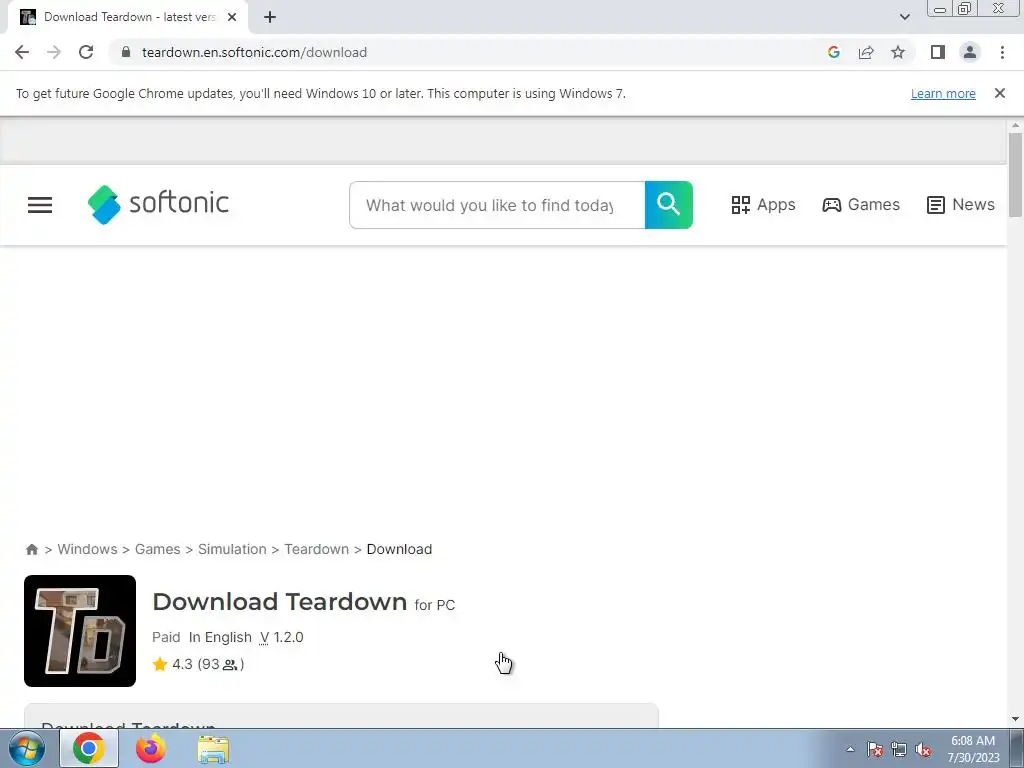1024x768 pixels.
Task: Open Chrome three-dot menu
Action: [1002, 52]
